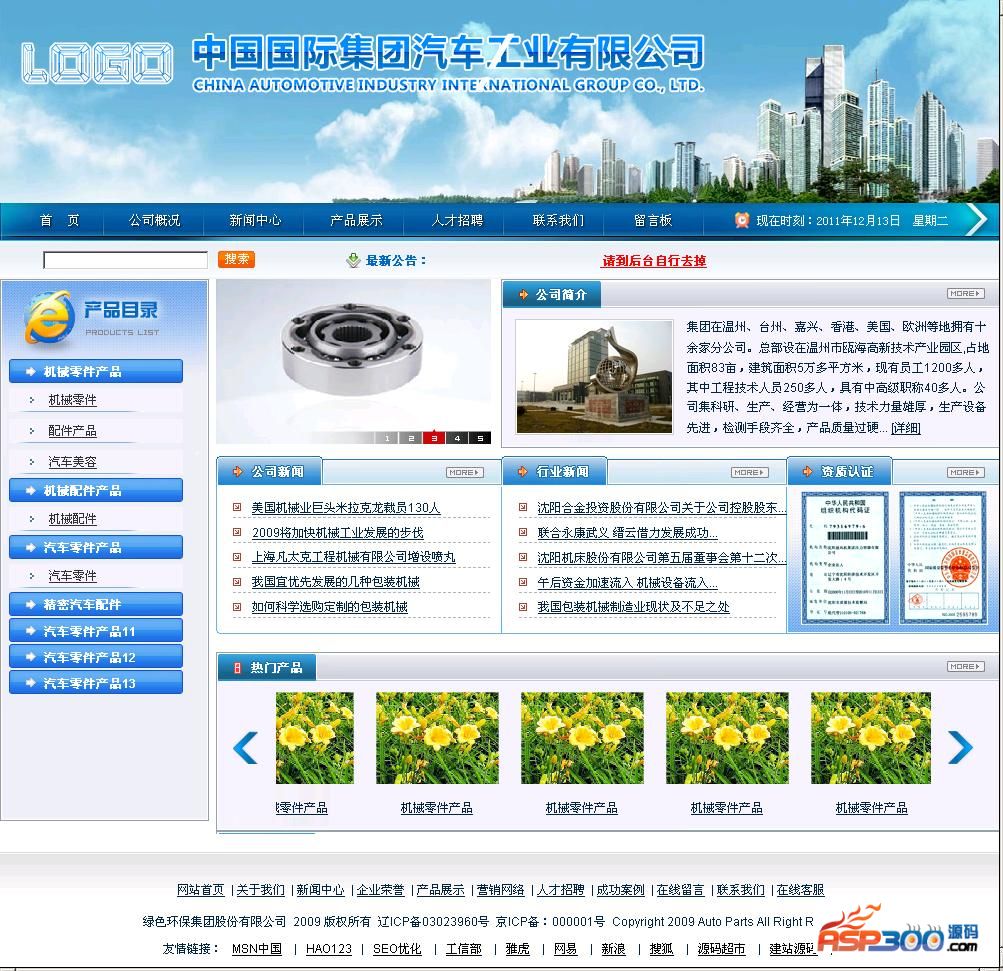The height and width of the screenshot is (971, 1003).
Task: Expand the 机械零件产品 category
Action: (x=96, y=371)
